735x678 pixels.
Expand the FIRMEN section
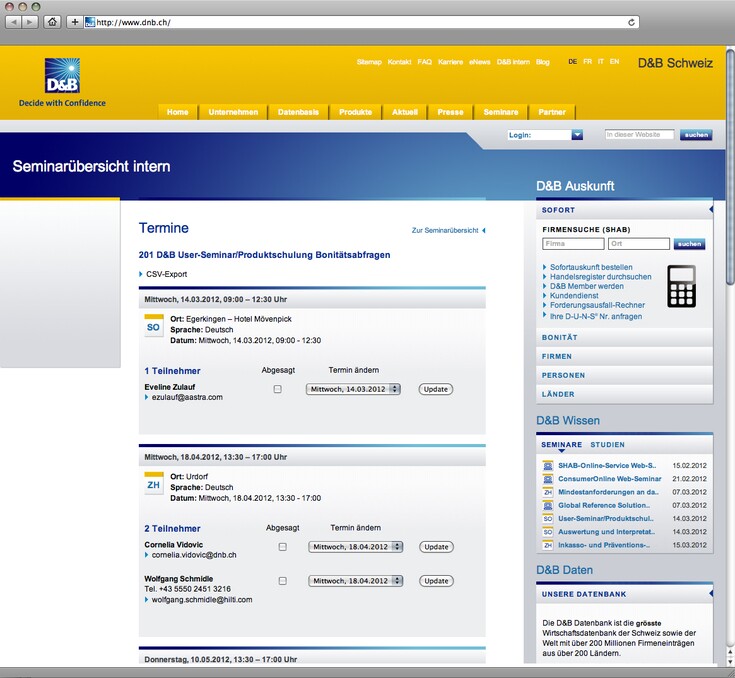[624, 356]
